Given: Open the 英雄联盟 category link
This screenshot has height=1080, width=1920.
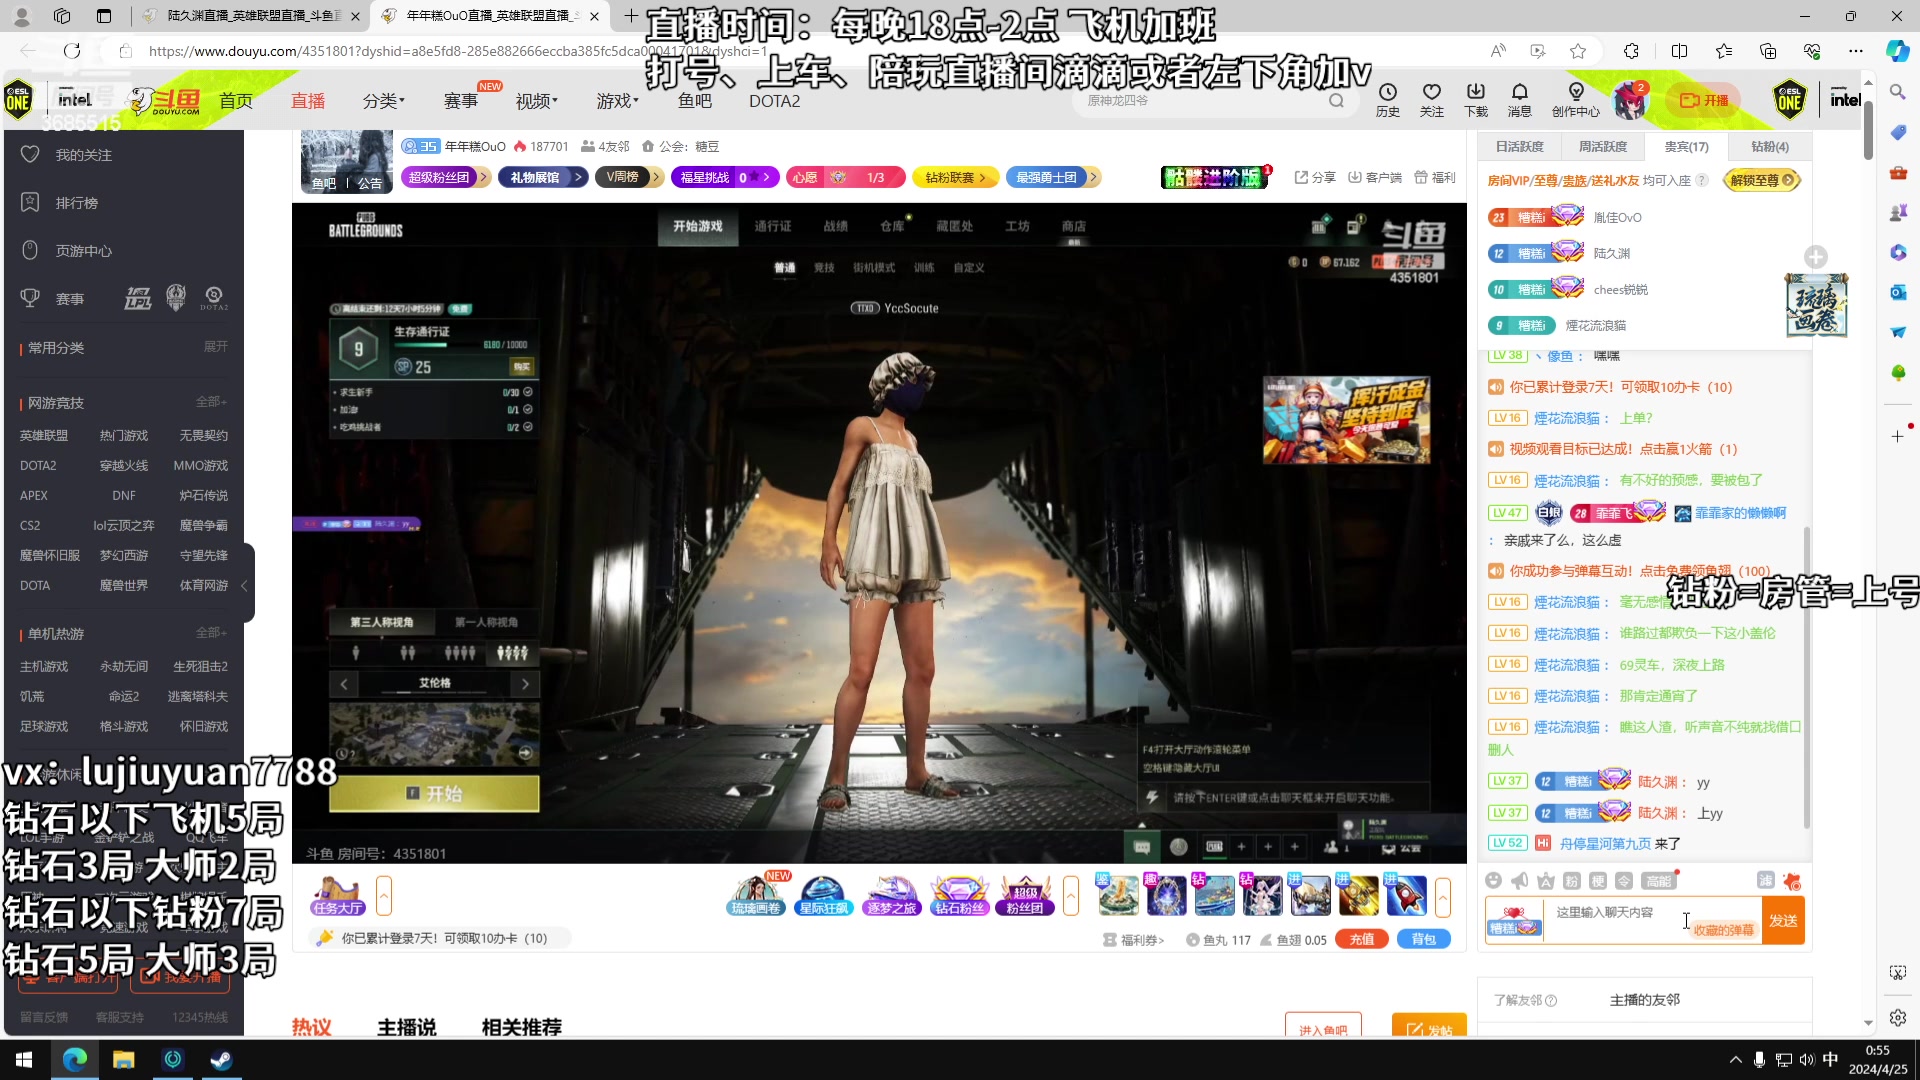Looking at the screenshot, I should 44,435.
